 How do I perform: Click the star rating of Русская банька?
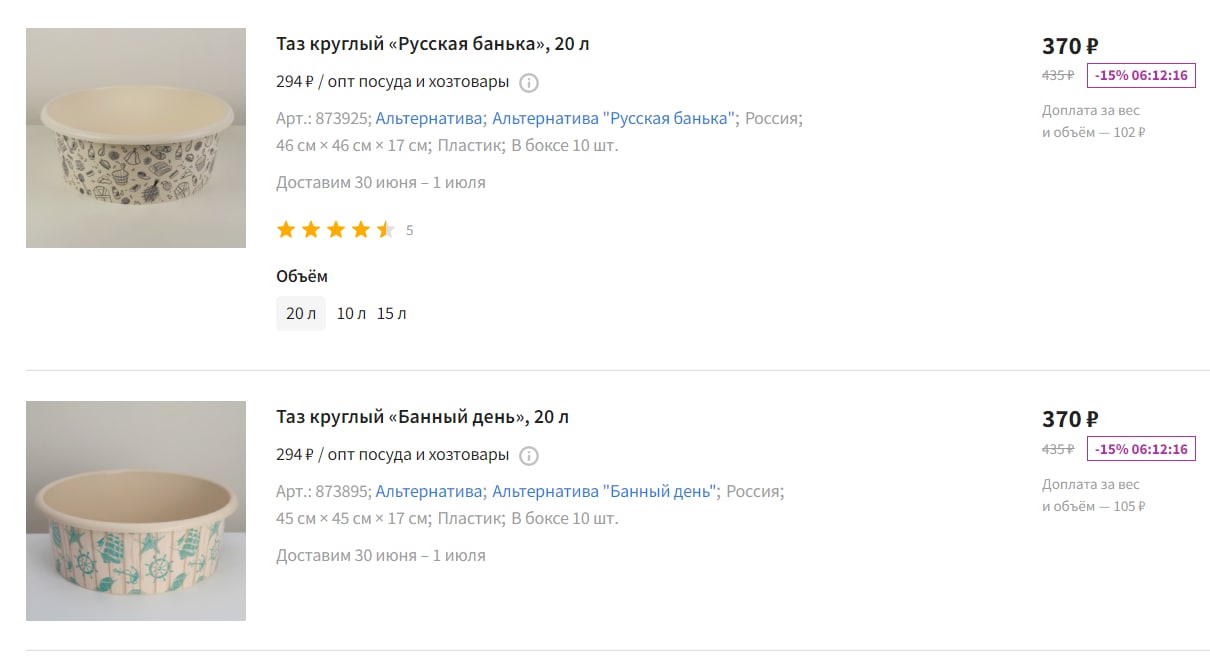coord(336,230)
